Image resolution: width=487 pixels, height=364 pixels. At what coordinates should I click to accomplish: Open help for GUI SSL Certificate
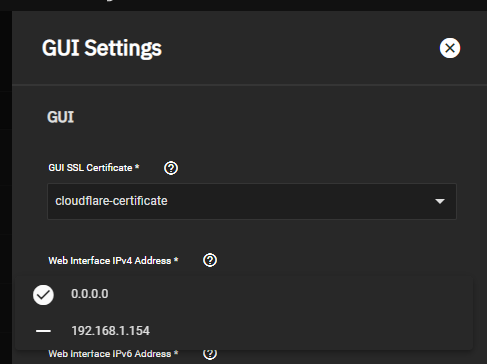click(171, 168)
